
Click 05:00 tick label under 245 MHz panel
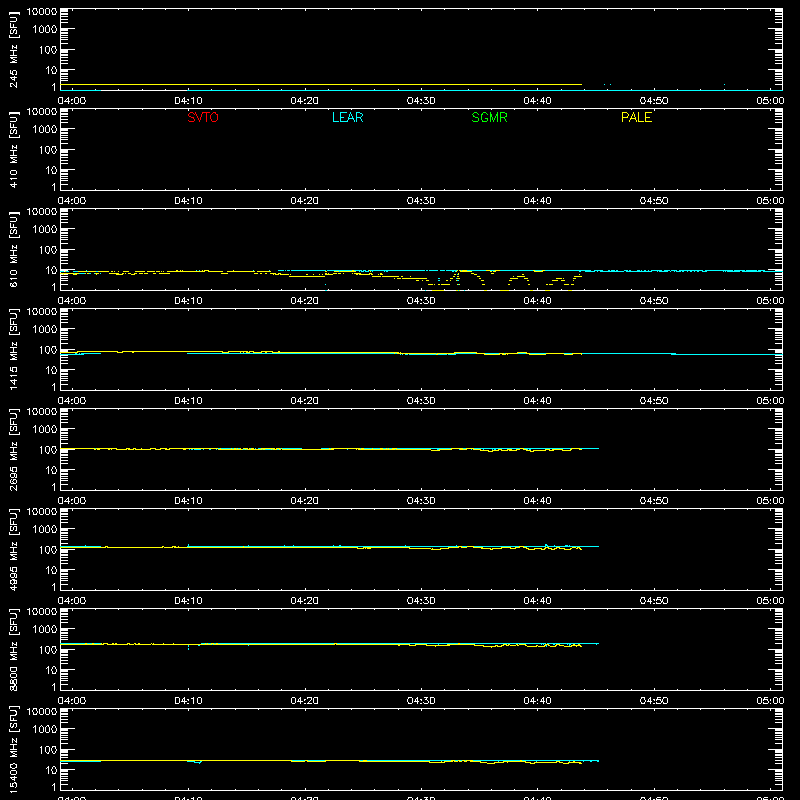point(770,101)
